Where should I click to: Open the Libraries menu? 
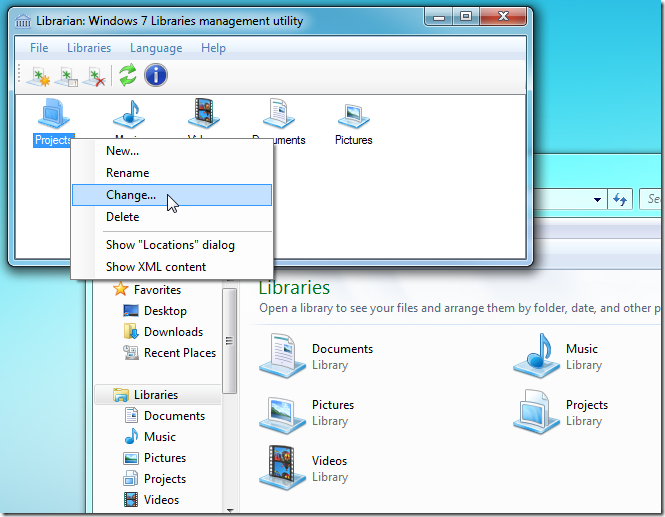(x=89, y=48)
